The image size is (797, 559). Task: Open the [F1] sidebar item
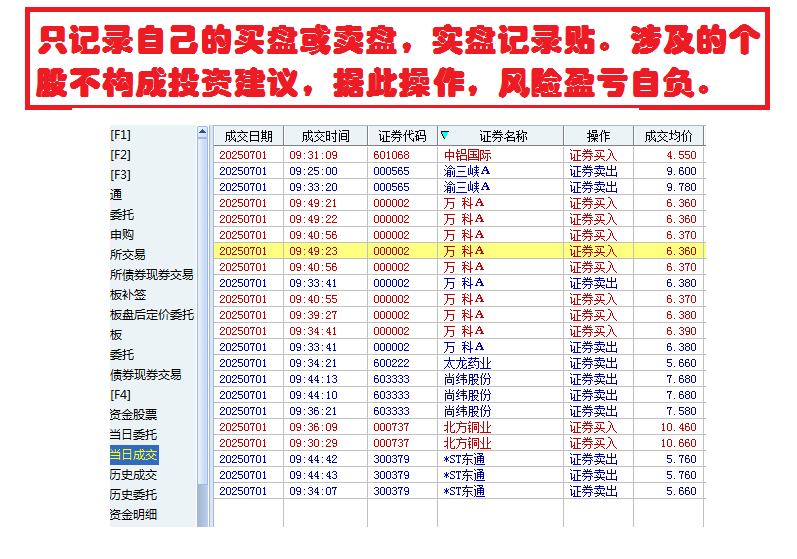coord(120,135)
